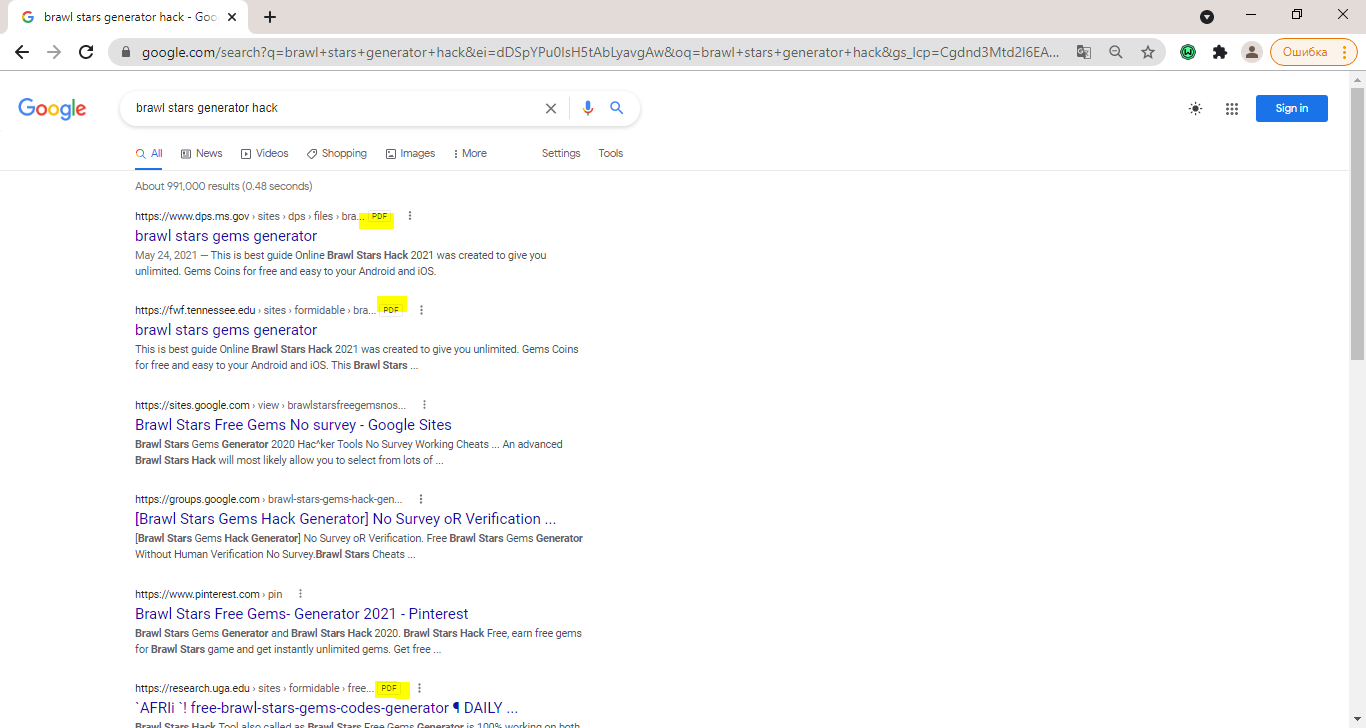The width and height of the screenshot is (1366, 728).
Task: Go back to the previous page
Action: [22, 52]
